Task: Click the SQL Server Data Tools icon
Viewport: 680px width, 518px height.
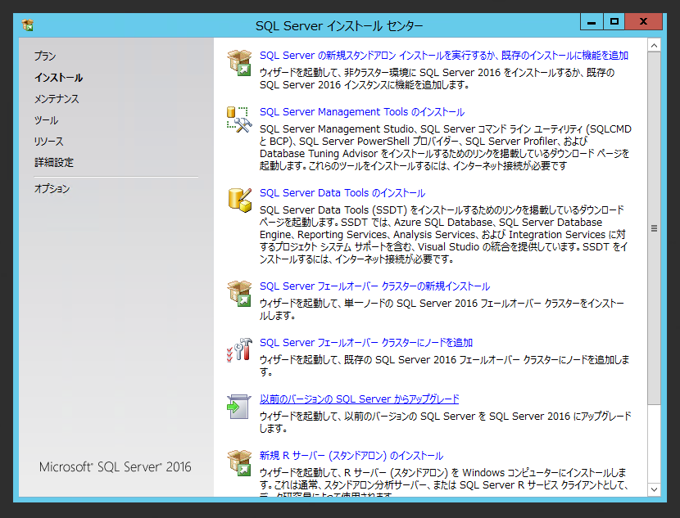Action: click(240, 200)
